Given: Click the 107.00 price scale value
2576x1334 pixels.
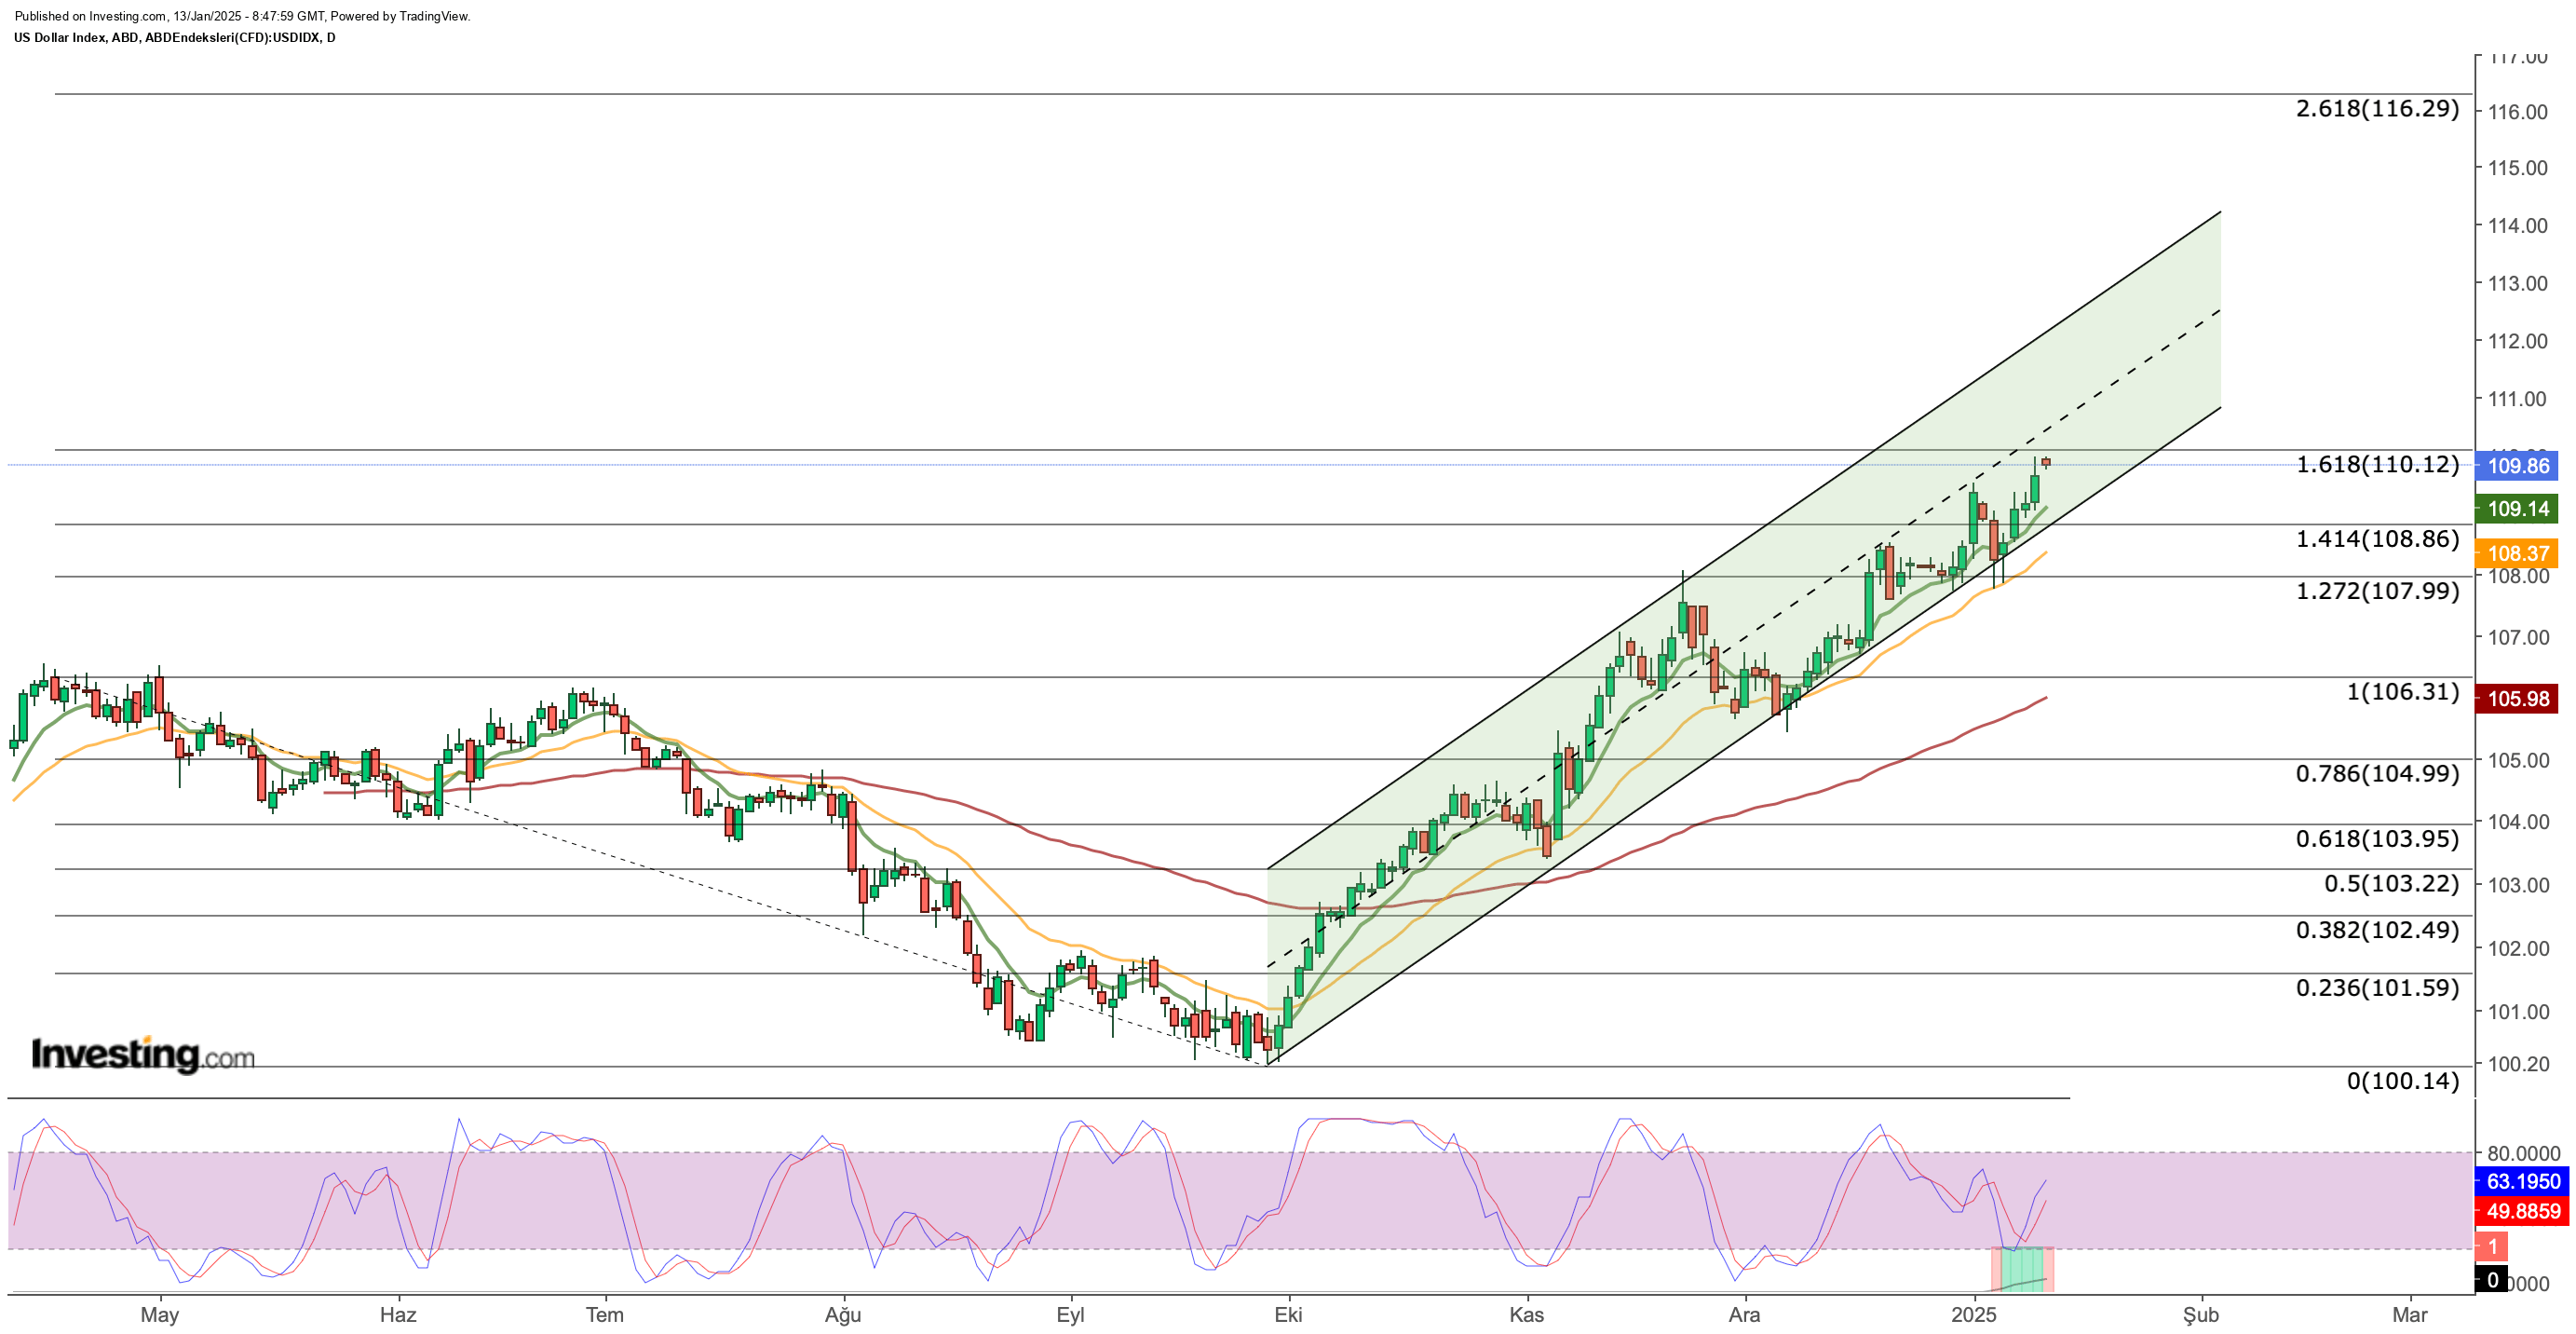Looking at the screenshot, I should pyautogui.click(x=2518, y=637).
